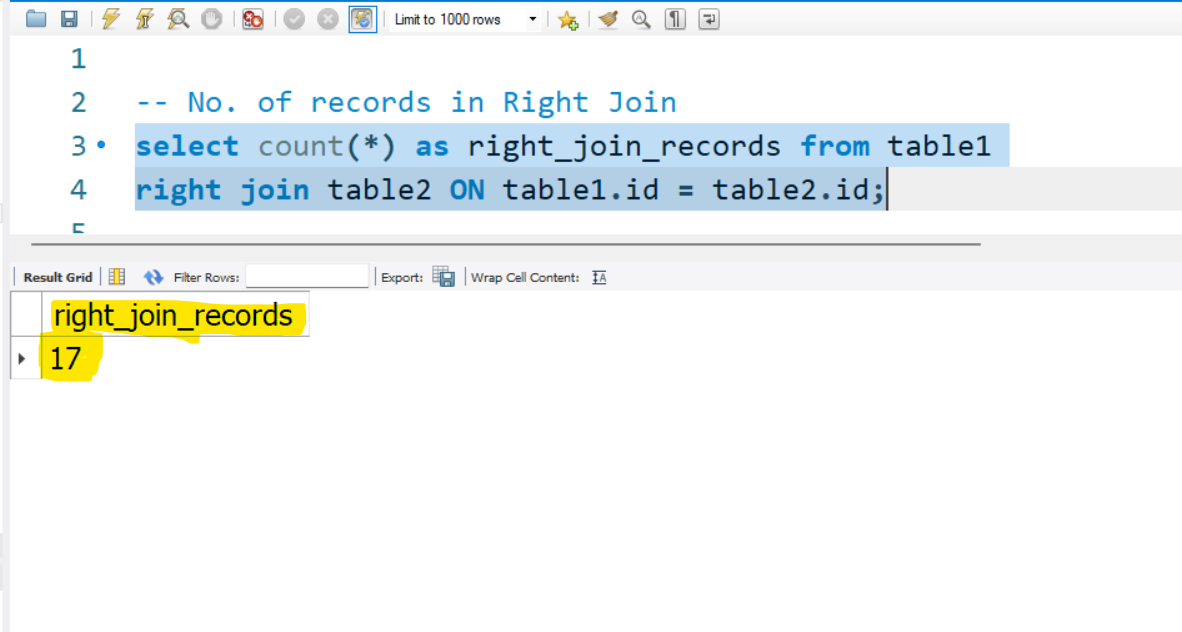Click the result grid view icon

coord(117,277)
